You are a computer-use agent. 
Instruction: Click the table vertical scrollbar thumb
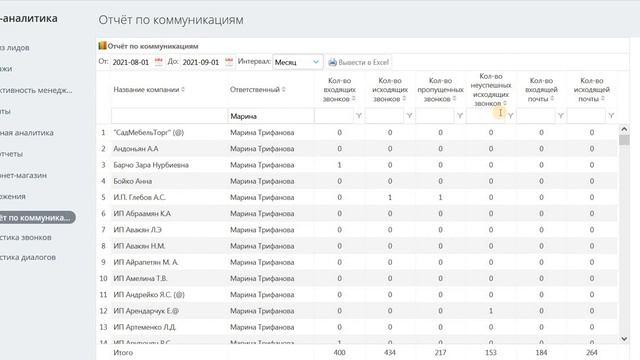tap(624, 140)
